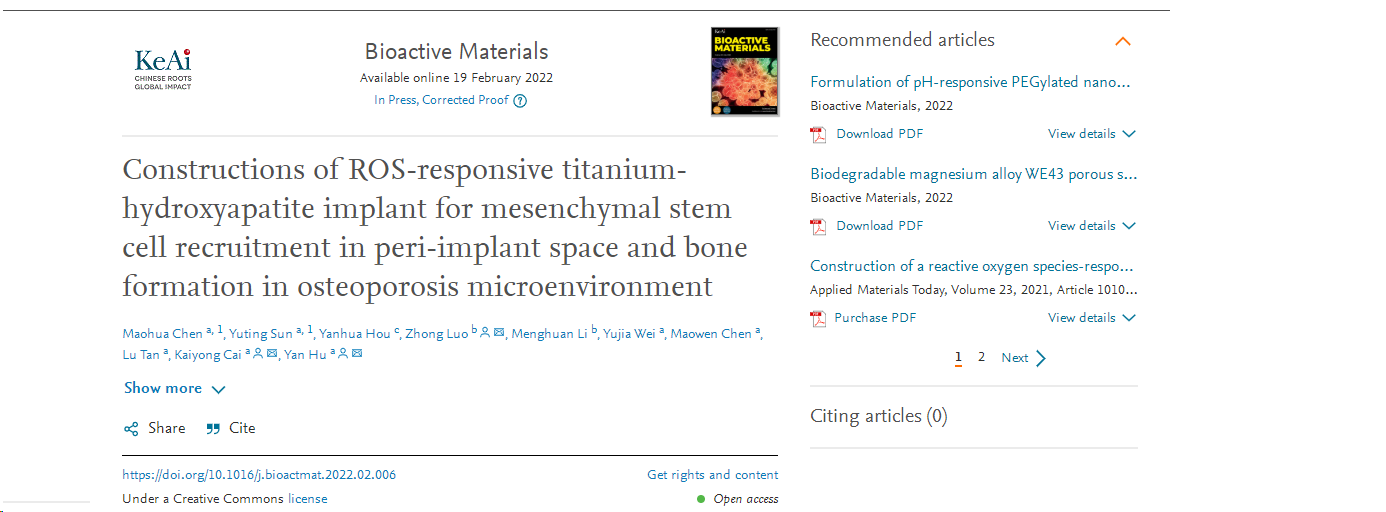
Task: Select page 1 of recommended articles
Action: coord(958,357)
